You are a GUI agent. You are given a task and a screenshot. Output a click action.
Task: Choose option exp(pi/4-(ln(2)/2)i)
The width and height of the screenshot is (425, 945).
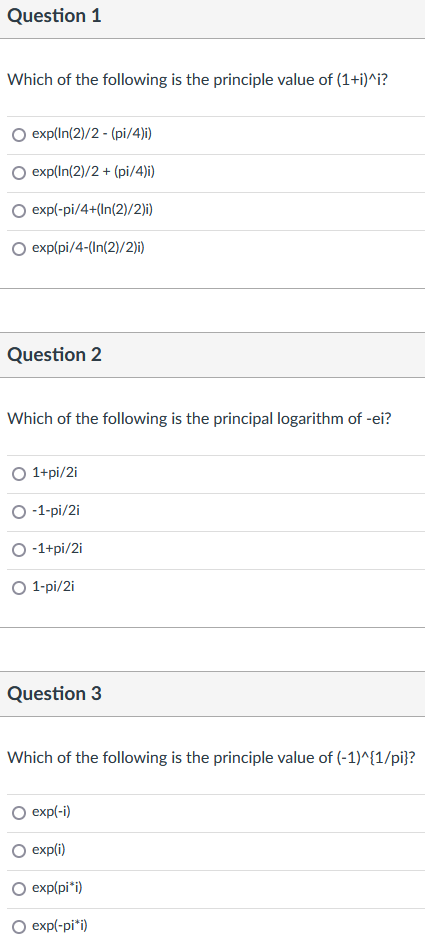pyautogui.click(x=19, y=248)
